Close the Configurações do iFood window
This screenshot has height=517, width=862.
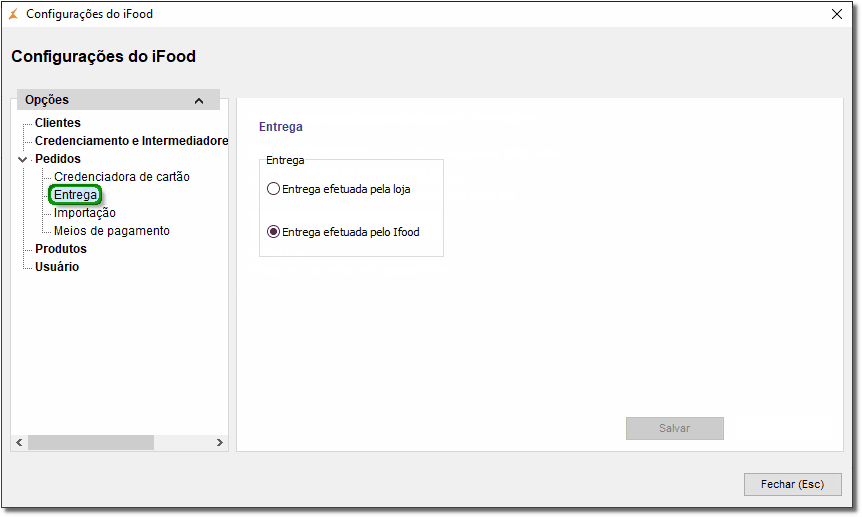coord(837,14)
